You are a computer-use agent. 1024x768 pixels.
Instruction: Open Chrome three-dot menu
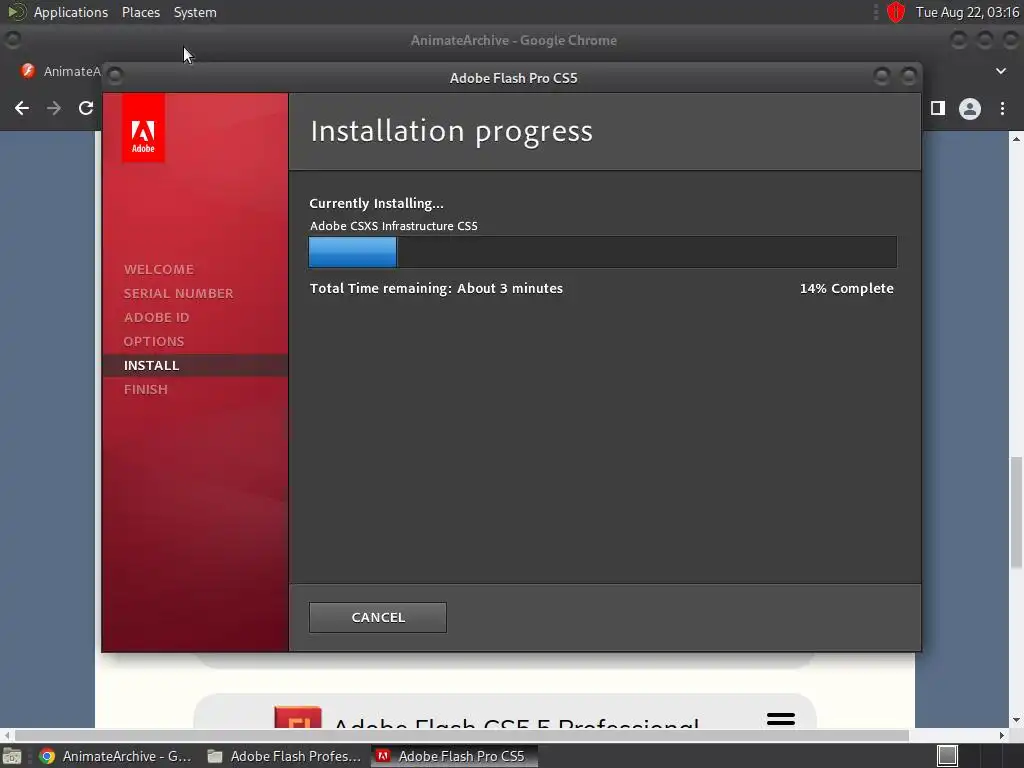(x=1002, y=108)
